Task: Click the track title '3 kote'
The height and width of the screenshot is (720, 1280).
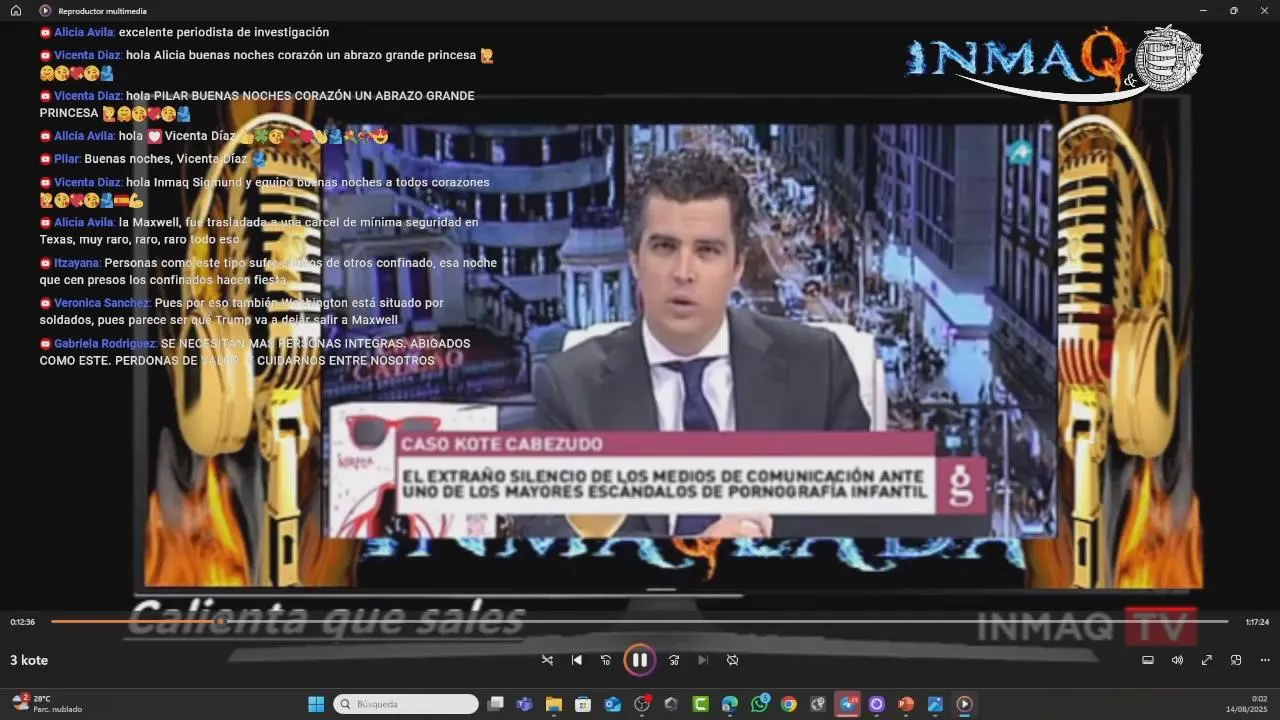Action: 29,660
